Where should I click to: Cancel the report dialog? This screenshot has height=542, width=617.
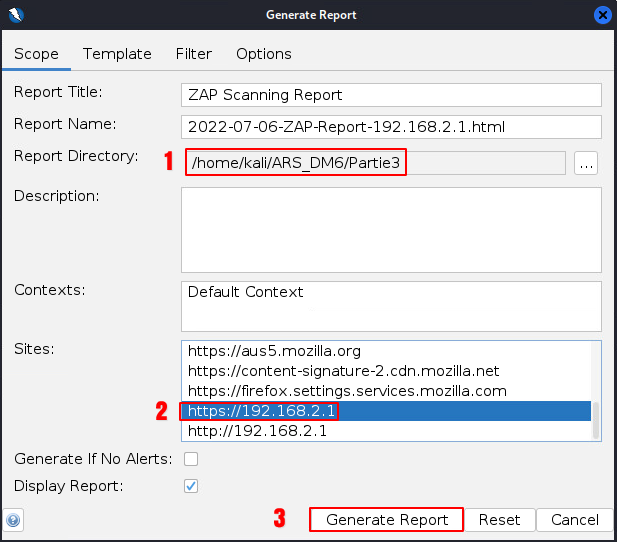[575, 520]
